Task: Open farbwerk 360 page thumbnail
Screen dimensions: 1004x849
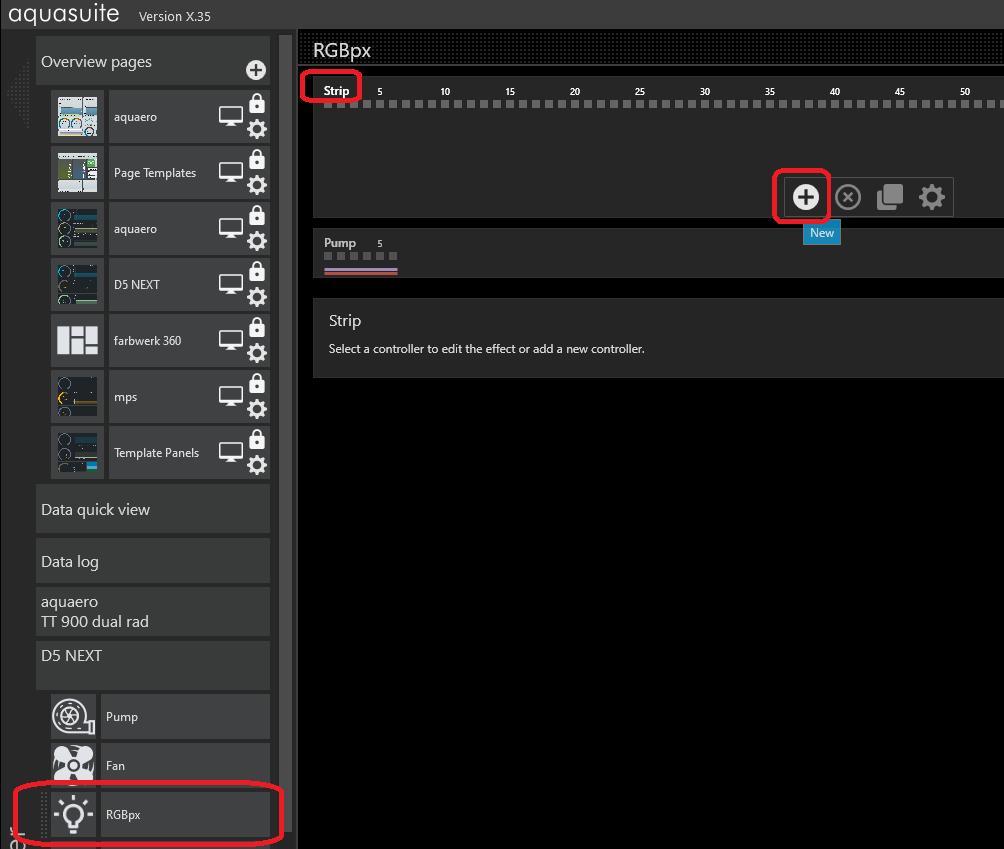Action: (77, 340)
